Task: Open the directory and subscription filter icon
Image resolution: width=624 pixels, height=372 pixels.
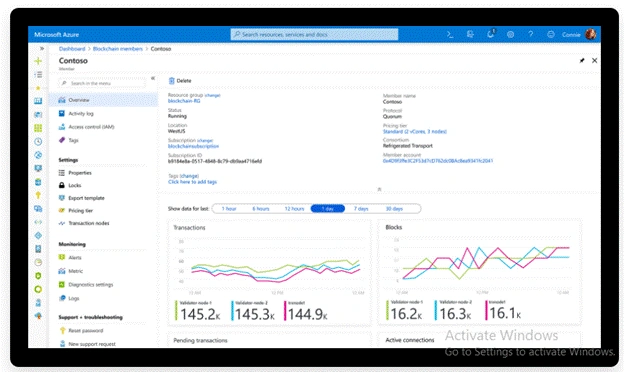Action: [470, 35]
